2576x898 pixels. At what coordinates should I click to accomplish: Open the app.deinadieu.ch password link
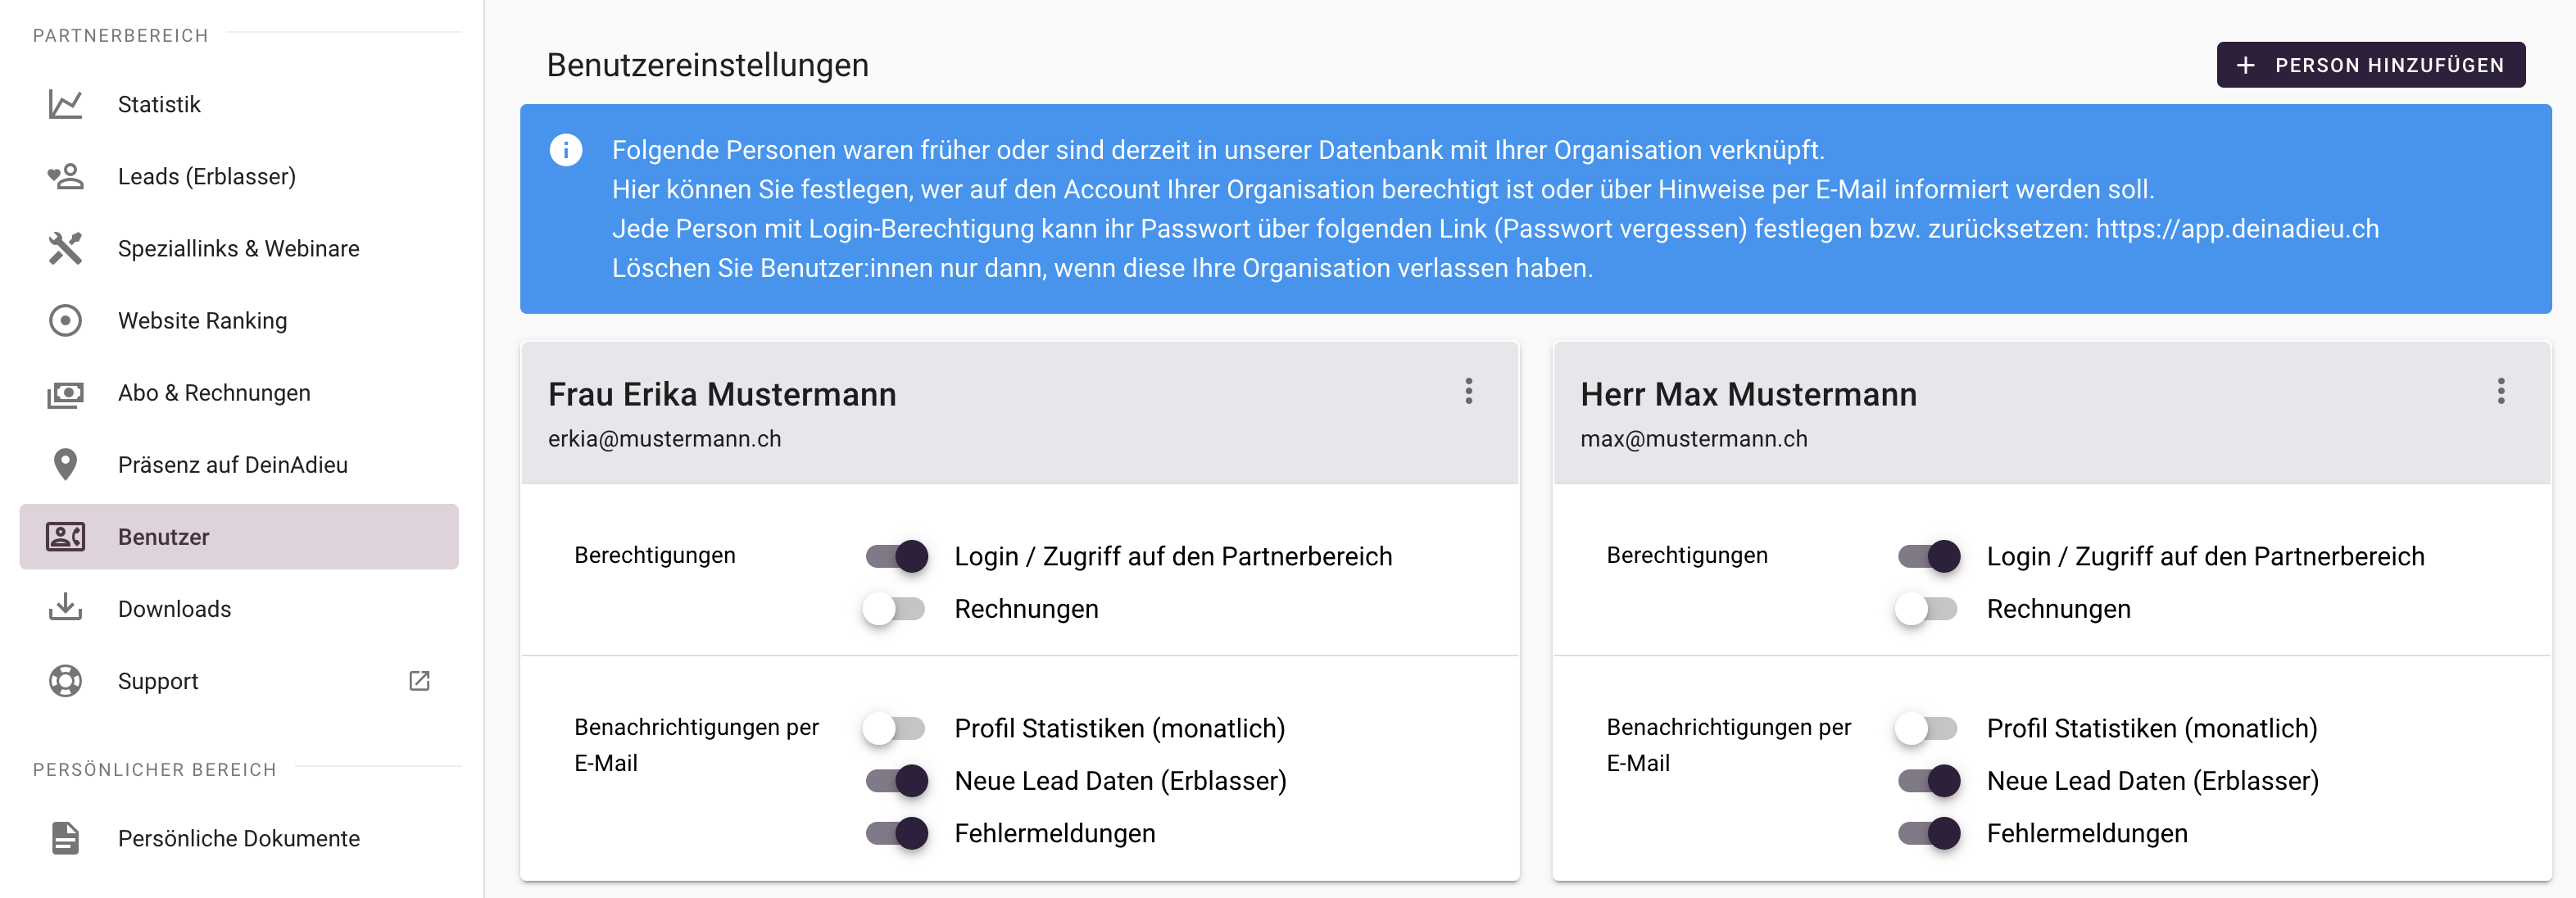[x=2236, y=229]
